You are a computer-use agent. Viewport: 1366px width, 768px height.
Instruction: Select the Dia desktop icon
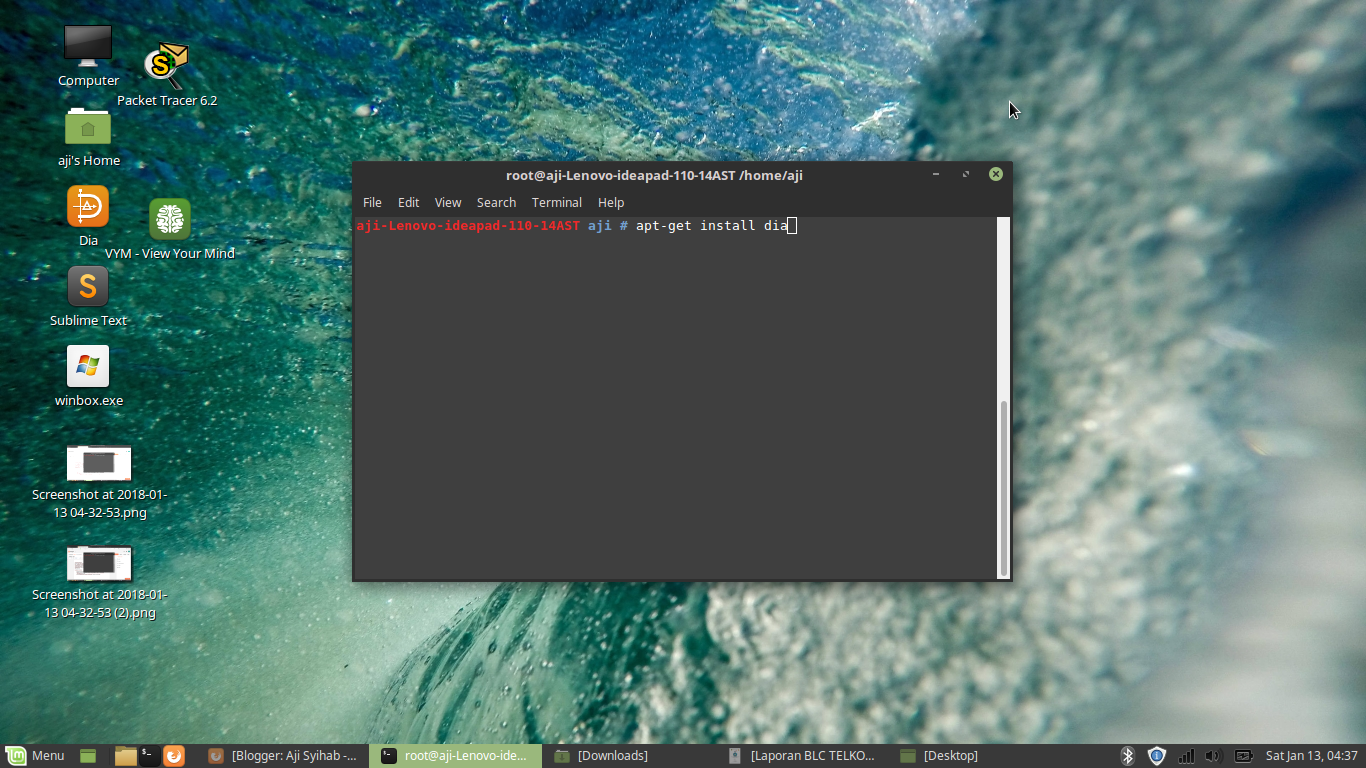88,215
